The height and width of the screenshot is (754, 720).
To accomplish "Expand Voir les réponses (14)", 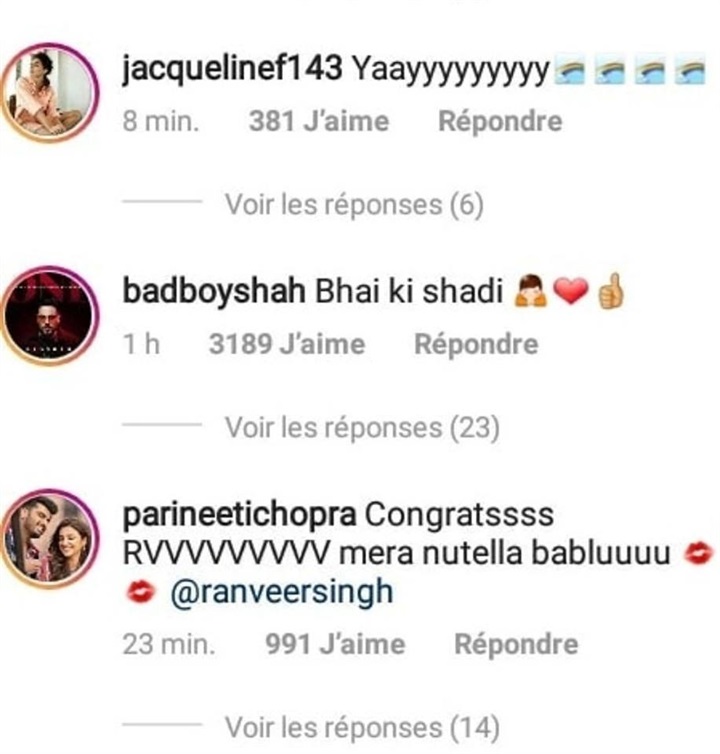I will [363, 728].
